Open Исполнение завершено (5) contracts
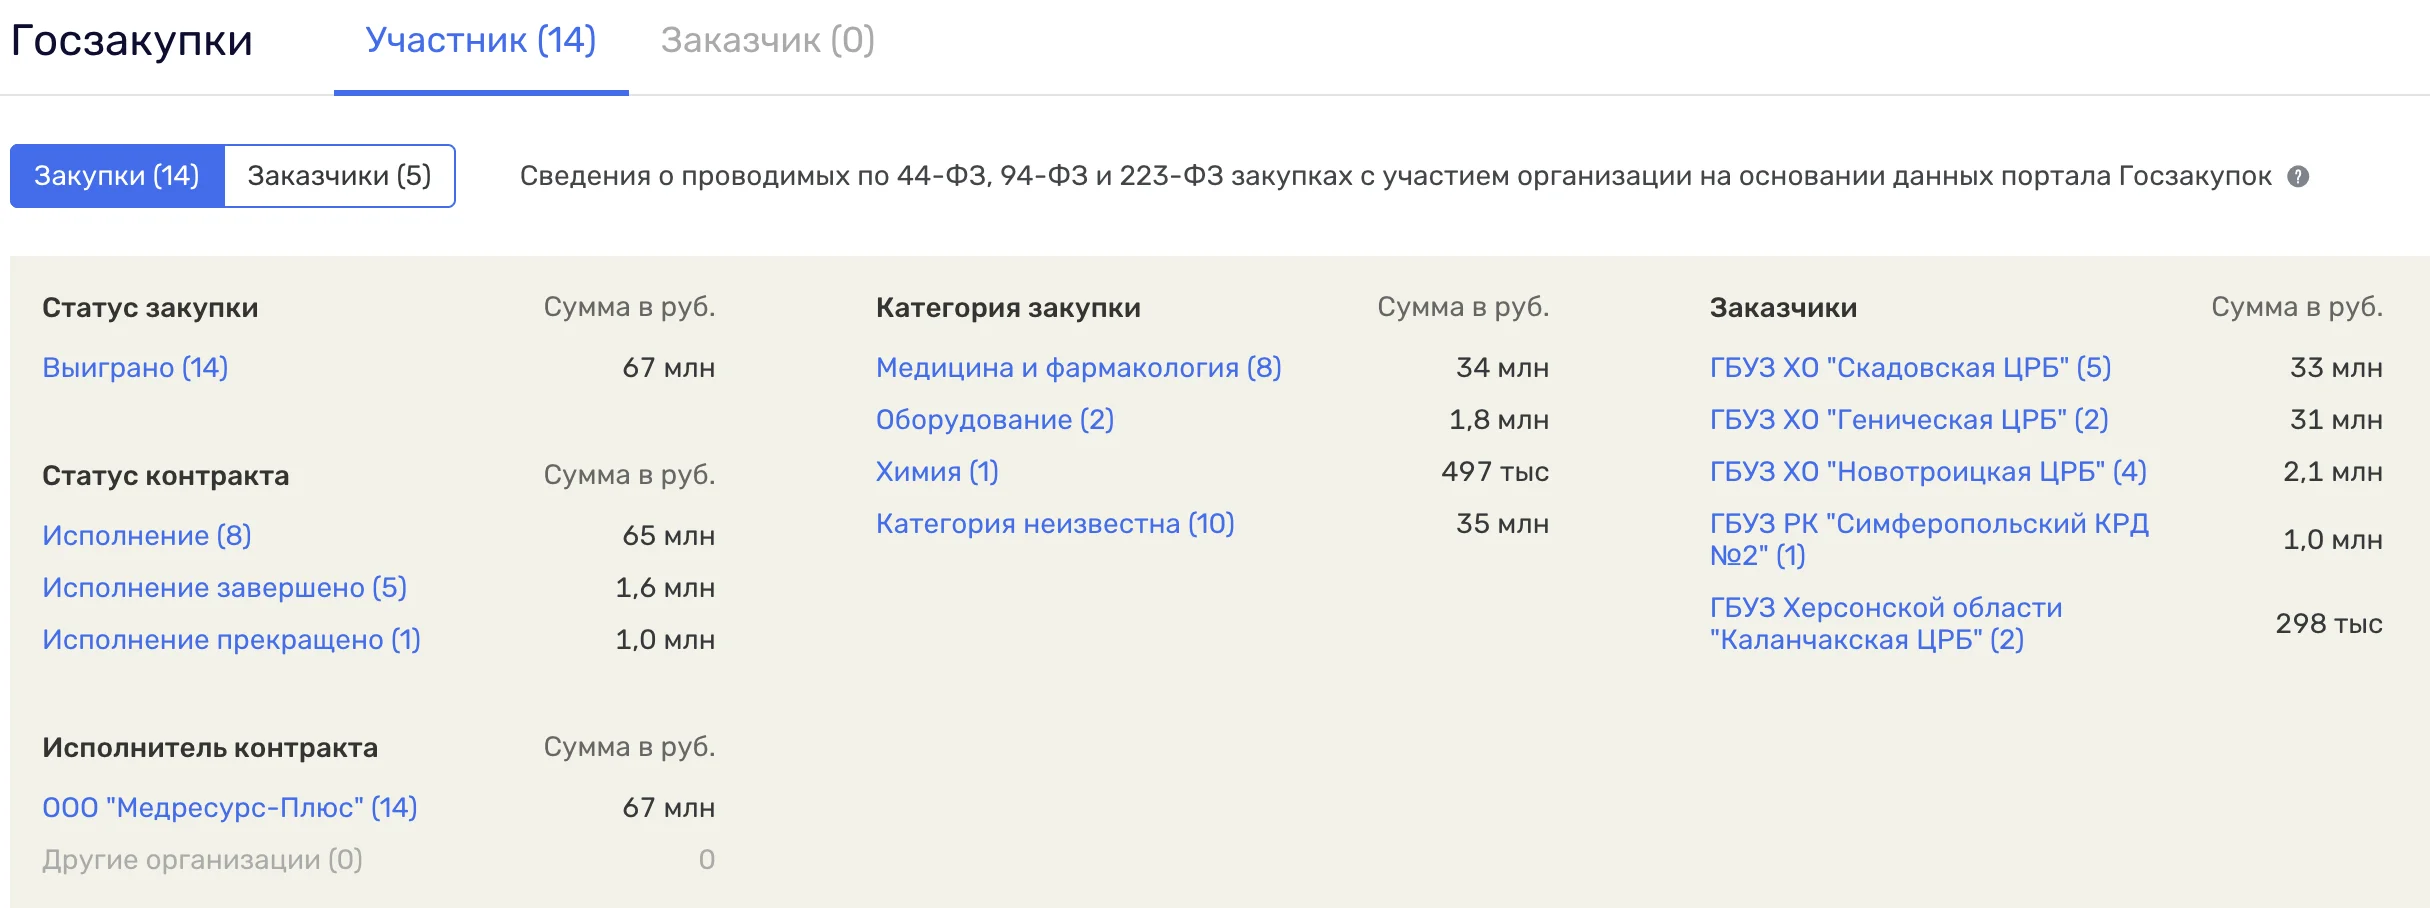This screenshot has height=908, width=2430. [224, 588]
